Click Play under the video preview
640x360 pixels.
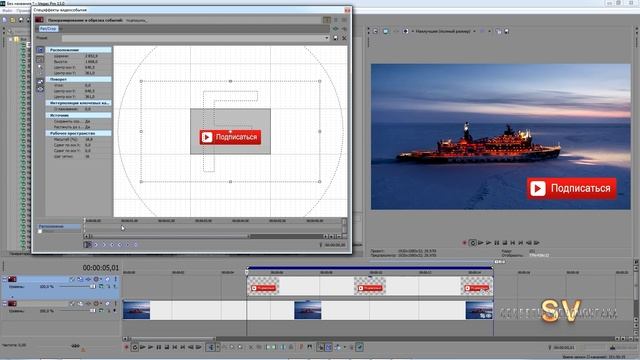[489, 242]
